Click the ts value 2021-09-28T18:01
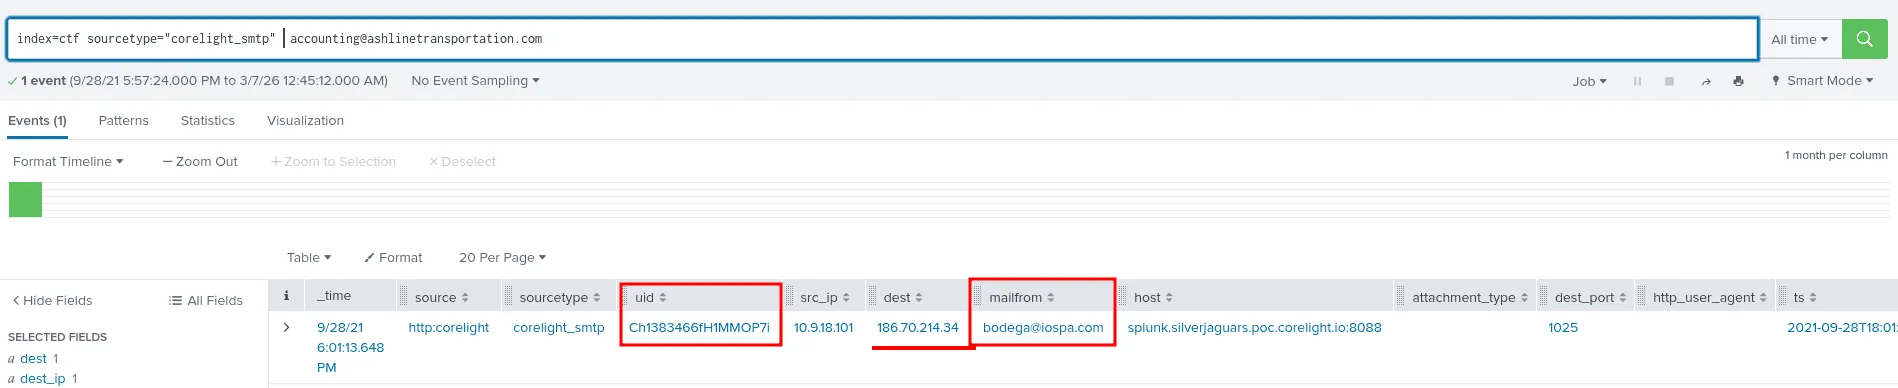The height and width of the screenshot is (388, 1898). click(x=1842, y=327)
